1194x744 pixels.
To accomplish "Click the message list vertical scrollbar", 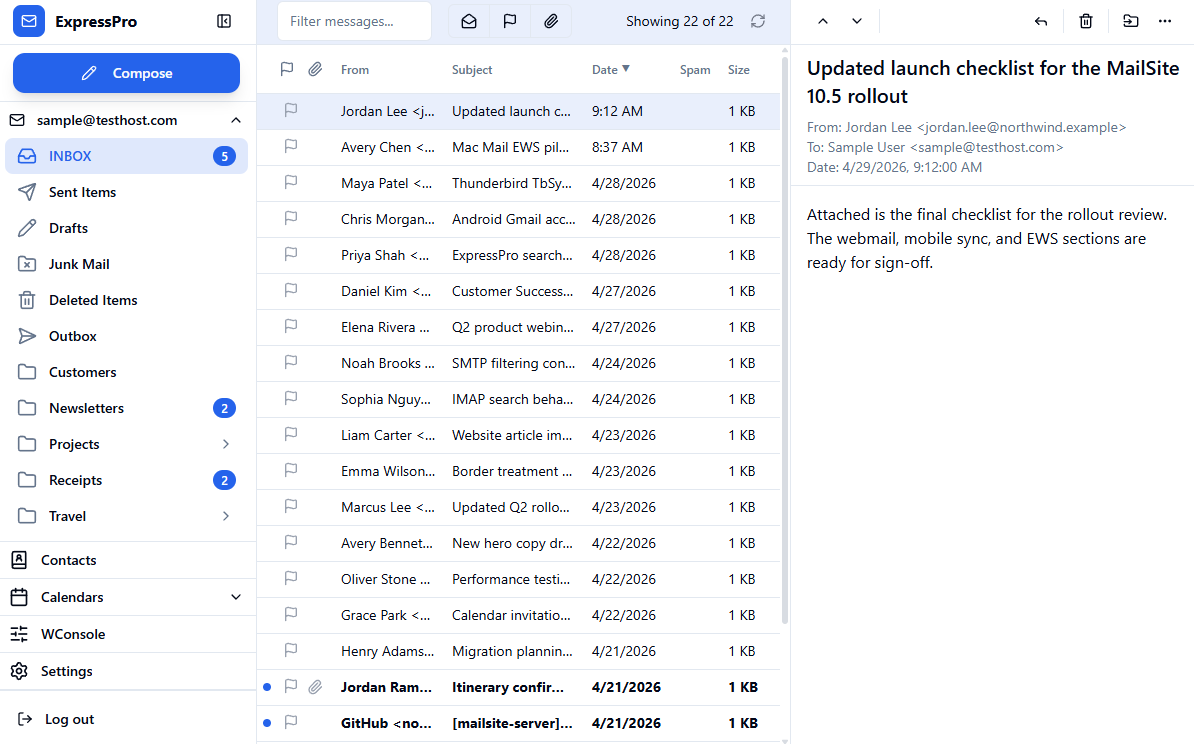I will (x=785, y=339).
